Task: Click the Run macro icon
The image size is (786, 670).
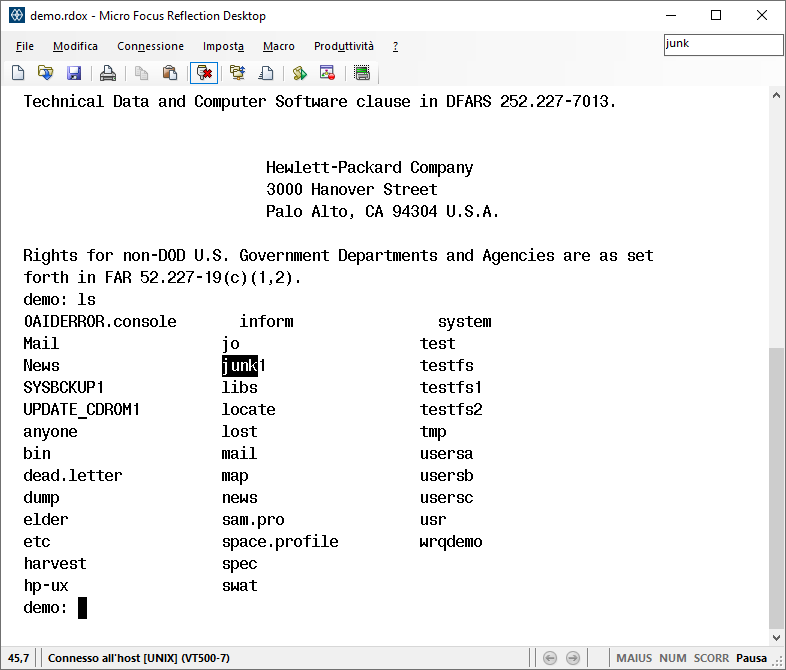Action: (x=299, y=73)
